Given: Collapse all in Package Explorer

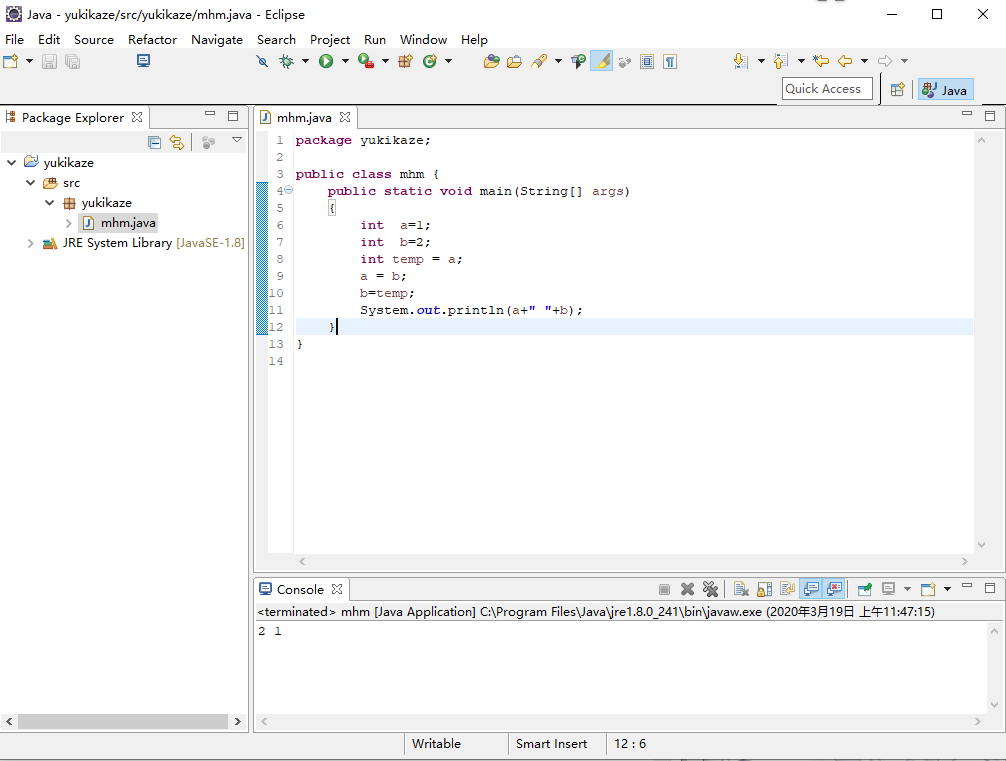Looking at the screenshot, I should click(x=155, y=143).
